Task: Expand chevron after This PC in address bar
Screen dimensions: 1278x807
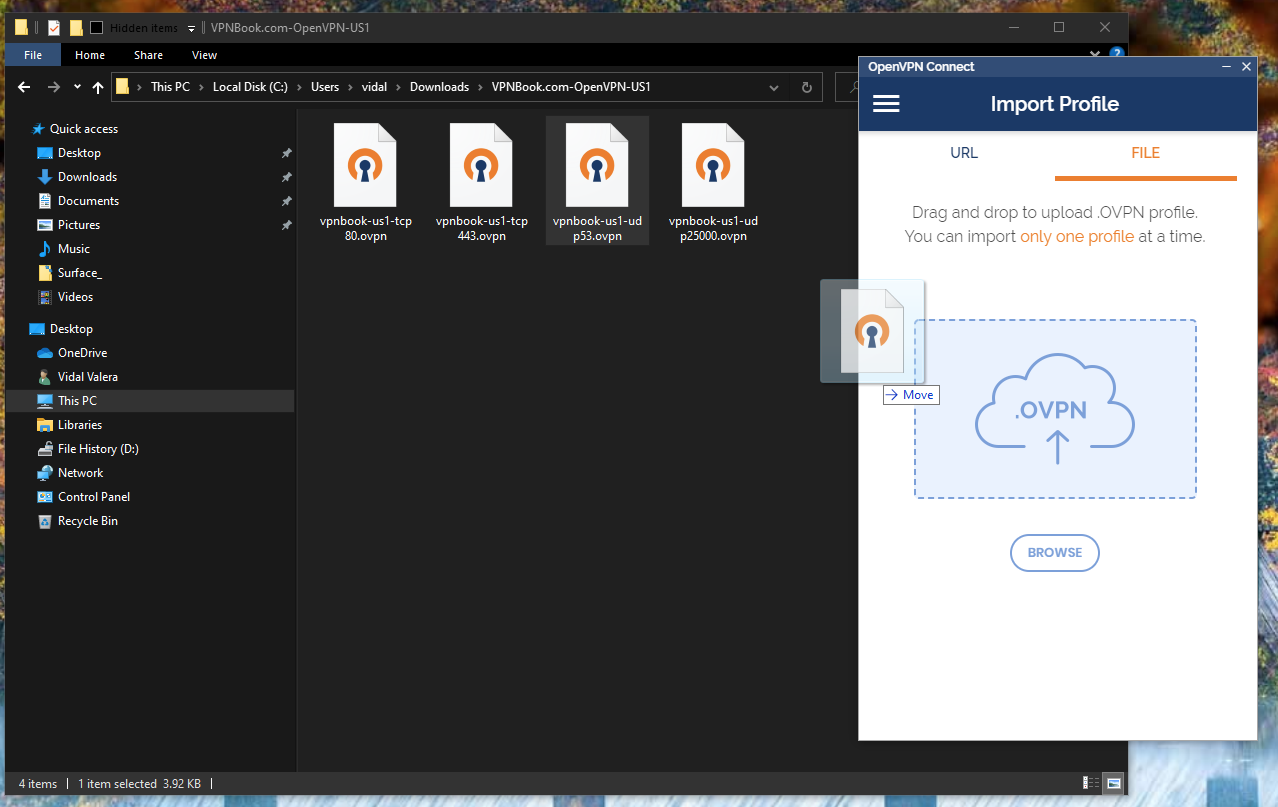Action: (201, 87)
